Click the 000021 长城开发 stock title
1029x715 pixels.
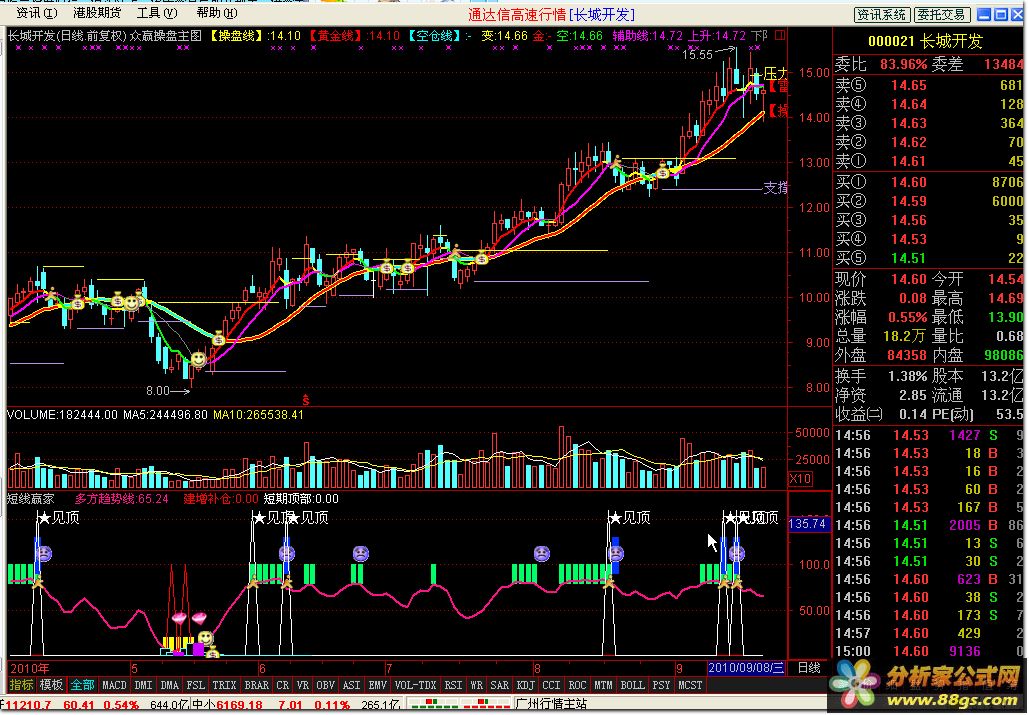pos(925,41)
